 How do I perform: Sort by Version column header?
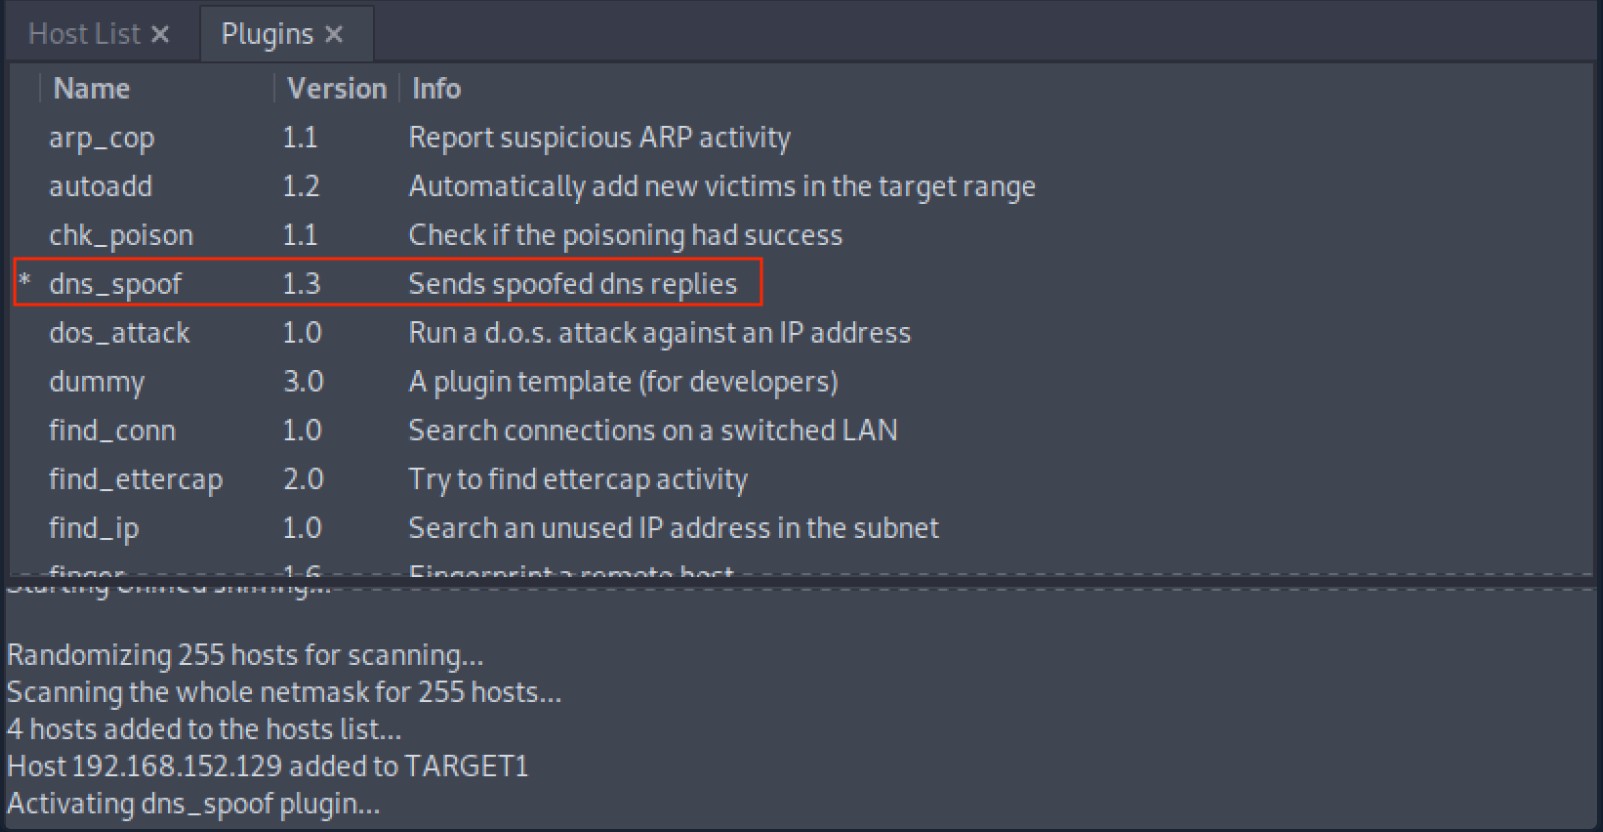336,89
